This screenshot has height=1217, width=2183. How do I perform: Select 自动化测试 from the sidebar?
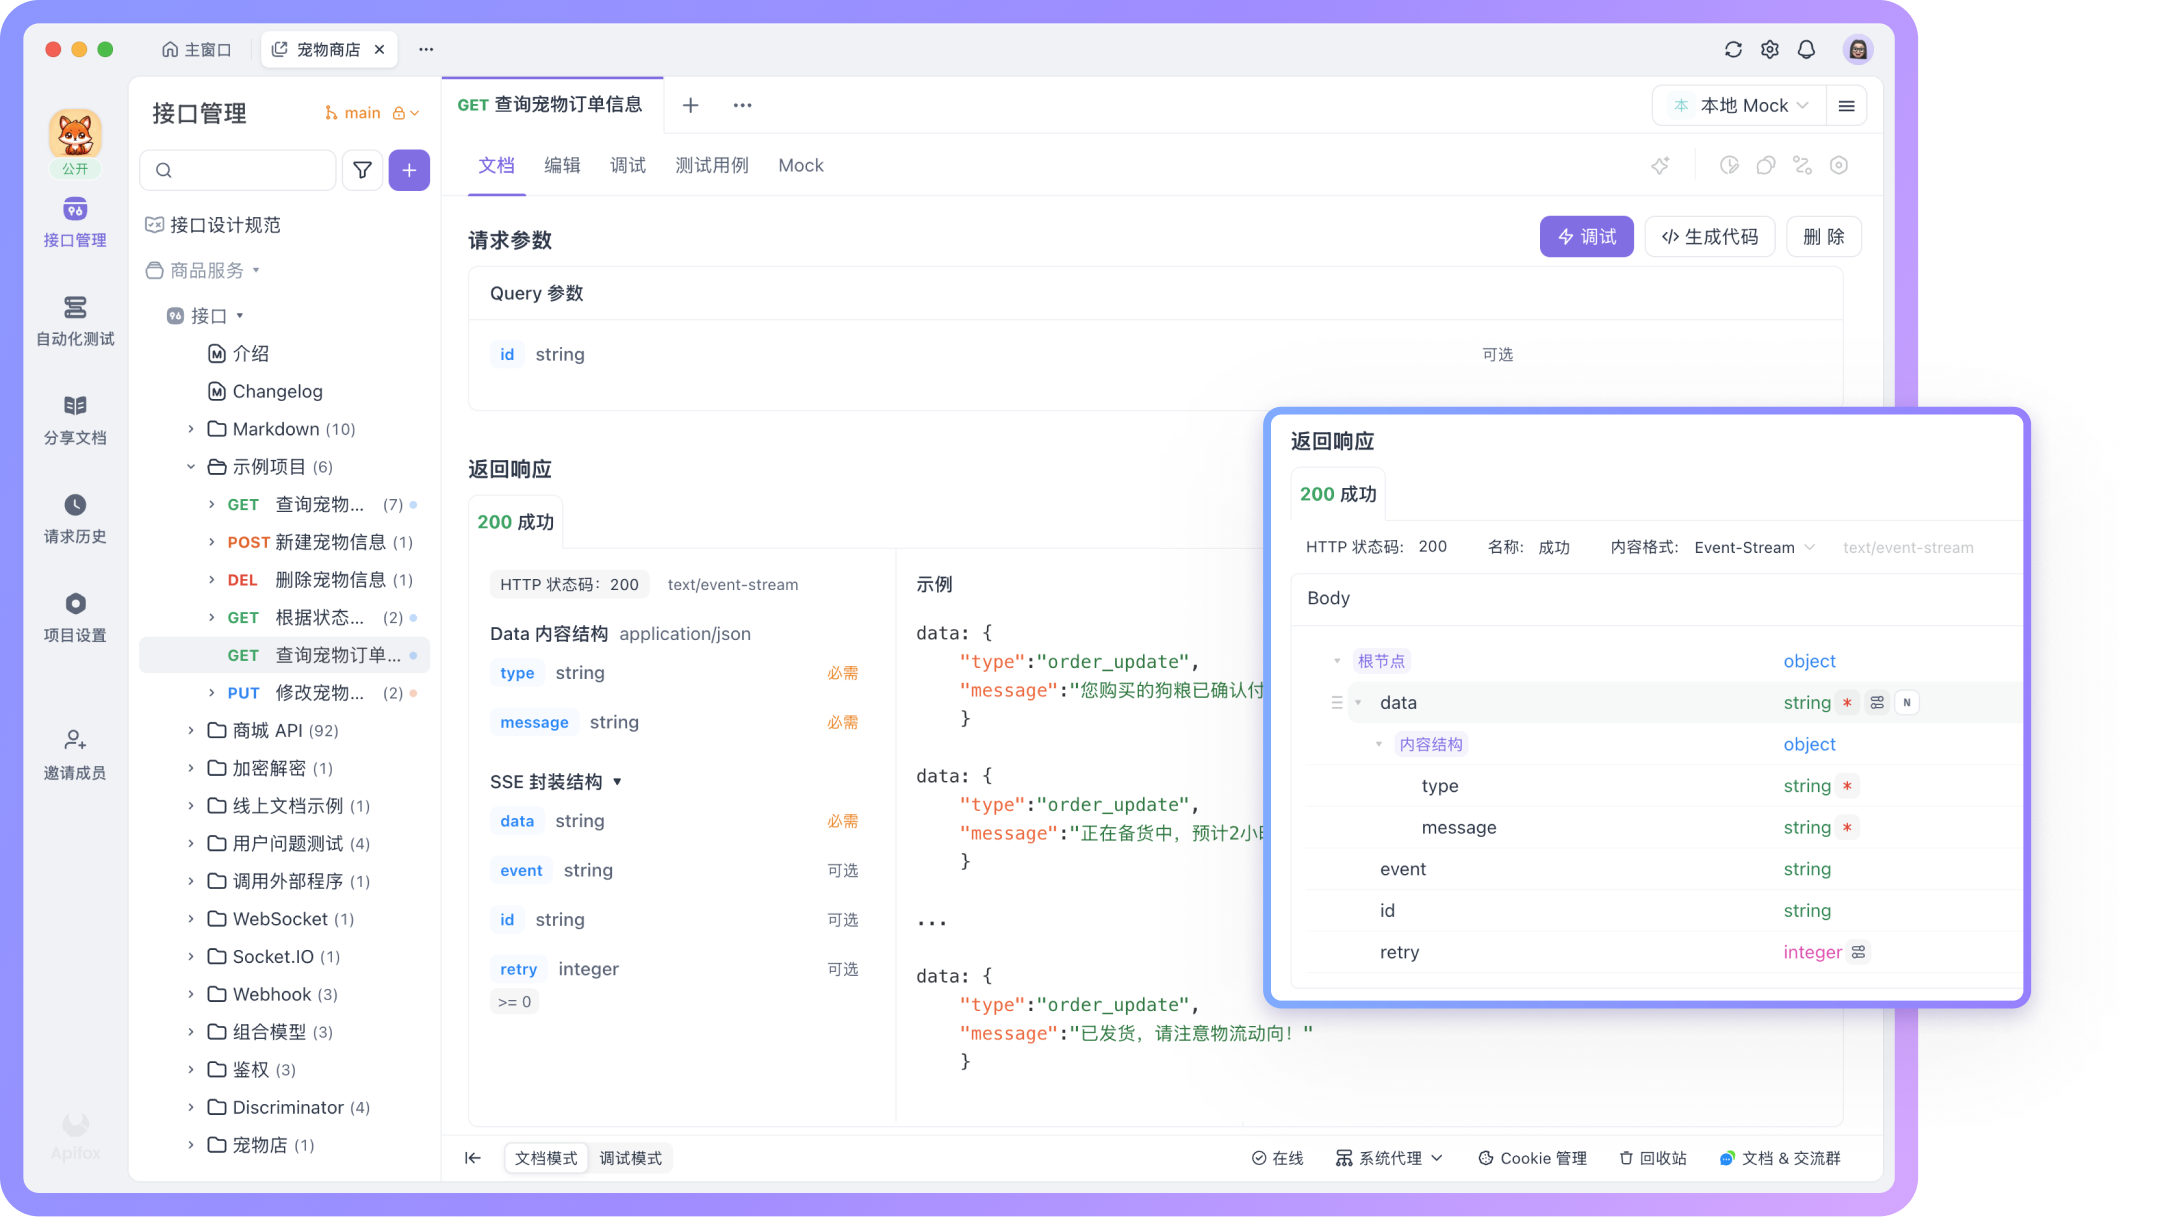75,322
